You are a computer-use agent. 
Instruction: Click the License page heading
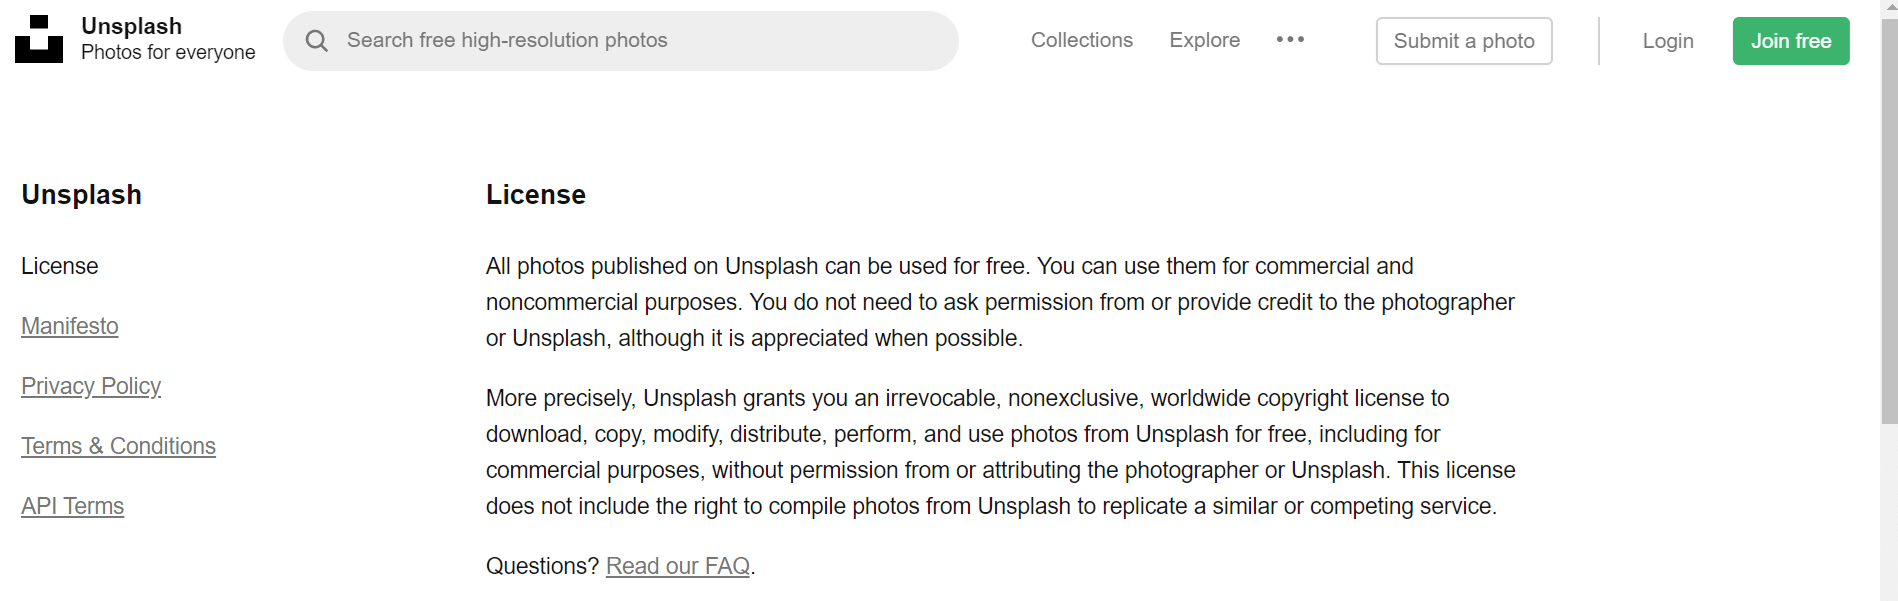(536, 195)
